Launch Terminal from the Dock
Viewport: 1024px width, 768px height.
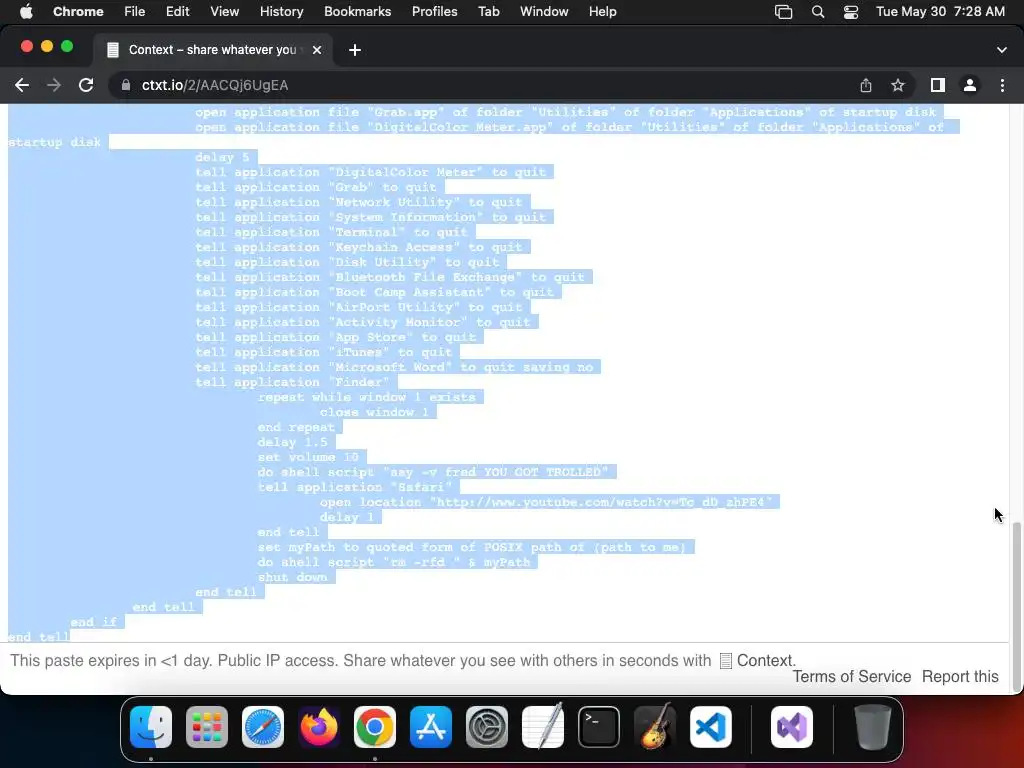pos(599,727)
